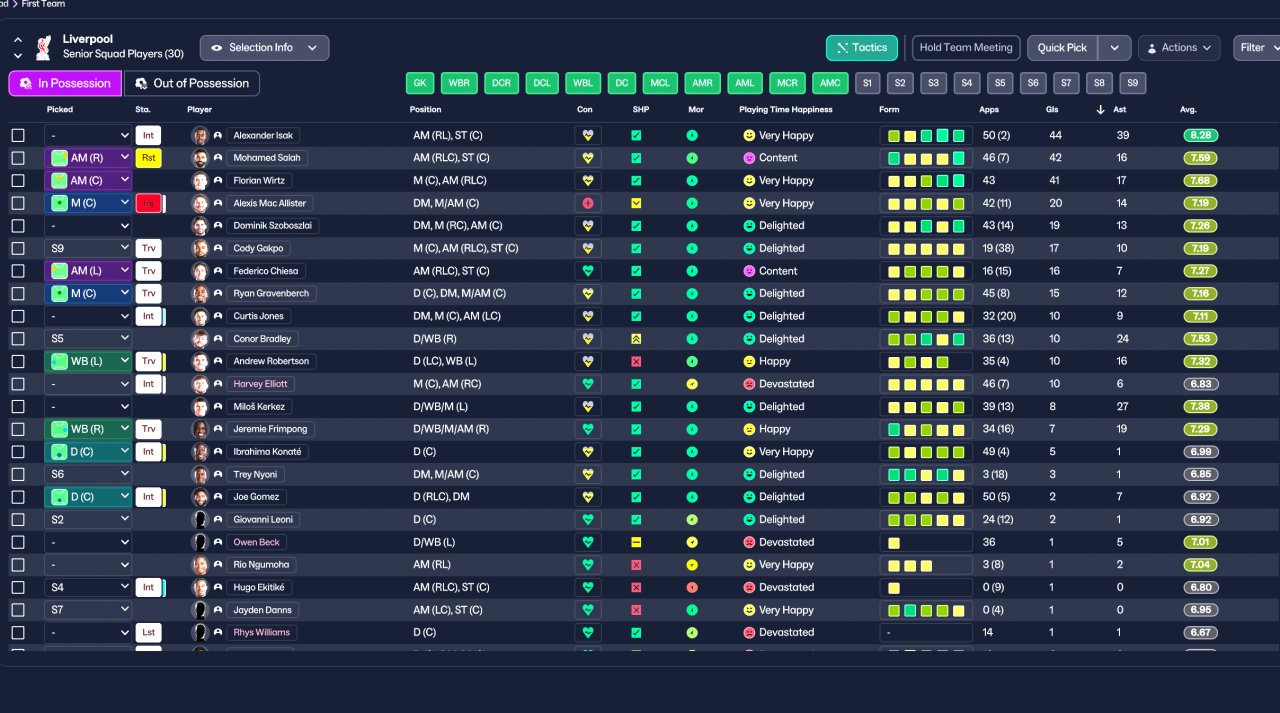Open Hugo Ekitiké's S4 picked dropdown
The width and height of the screenshot is (1280, 713).
88,587
